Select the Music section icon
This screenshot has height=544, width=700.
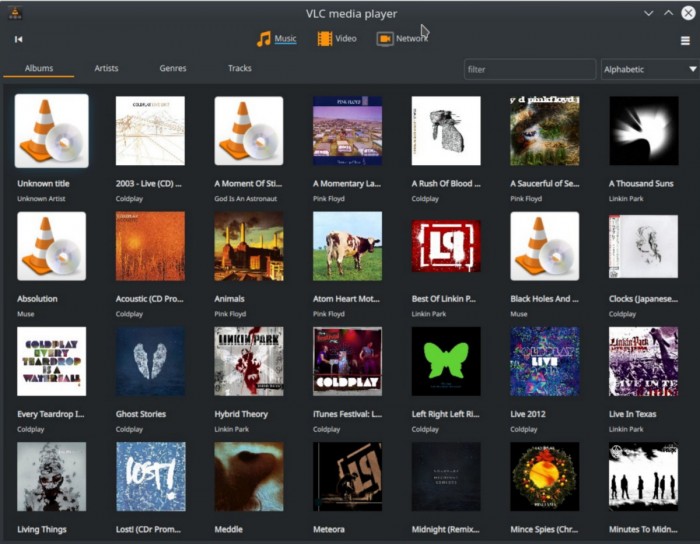click(264, 39)
